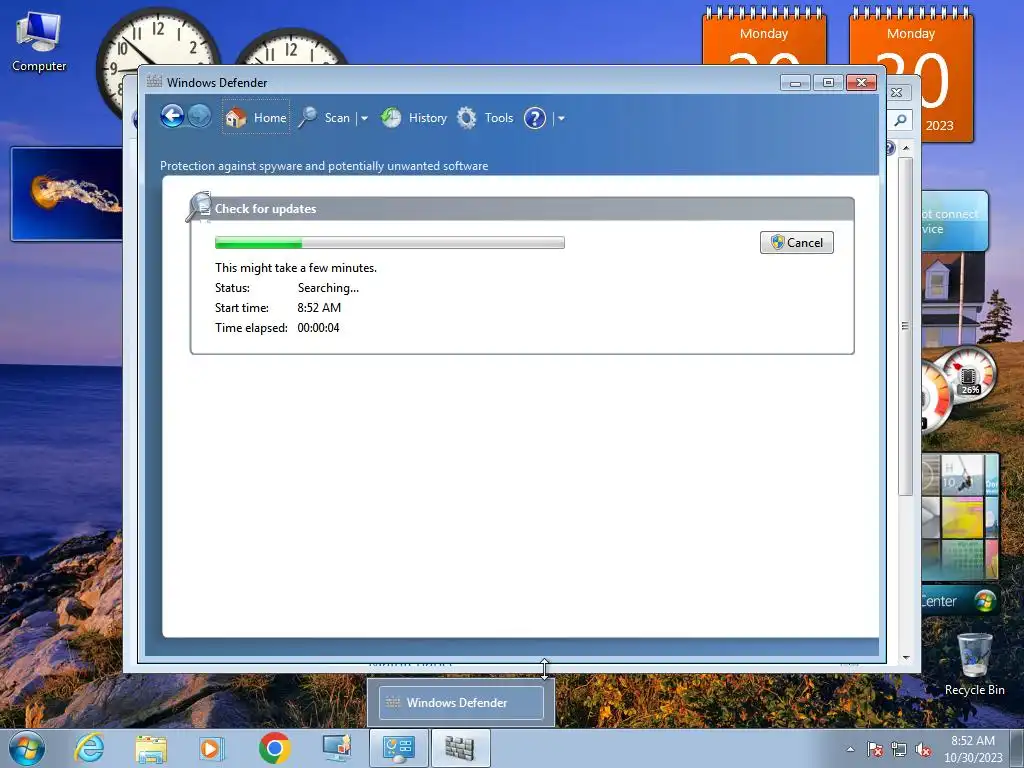Click the 'Searching...' status text

tap(328, 287)
